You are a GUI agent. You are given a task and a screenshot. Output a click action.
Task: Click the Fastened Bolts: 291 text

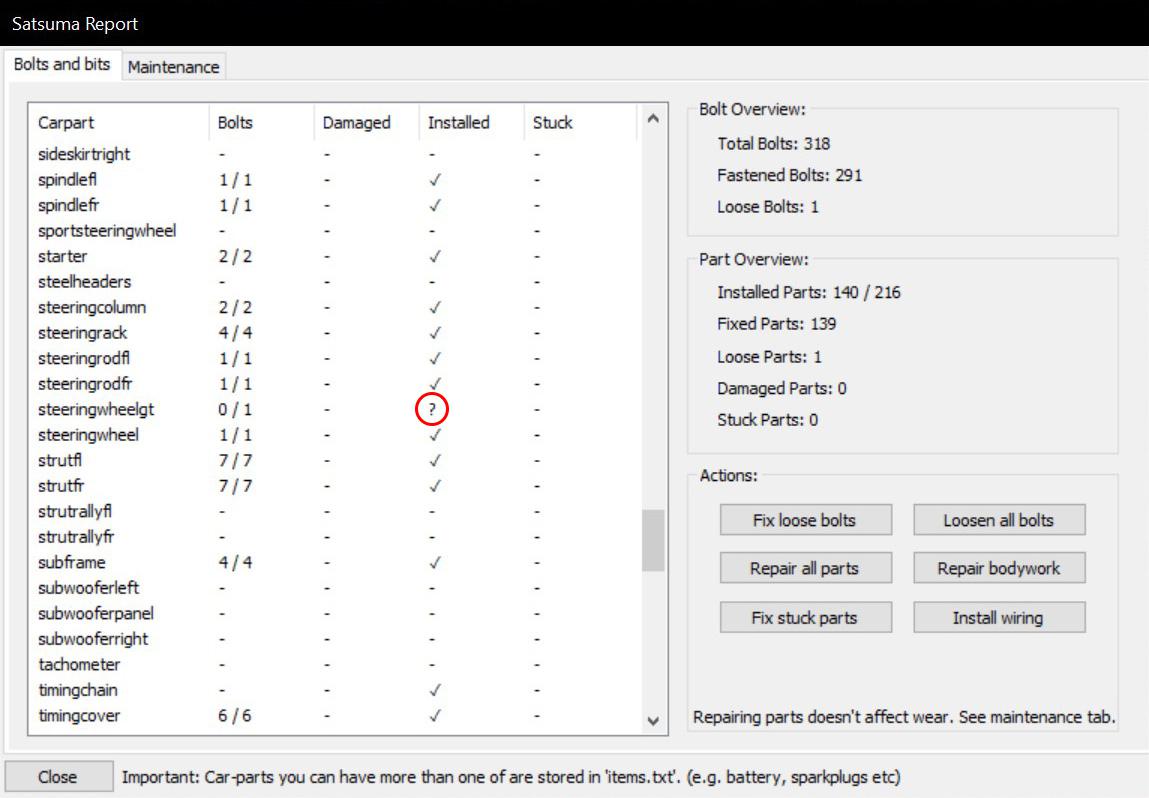click(x=790, y=175)
